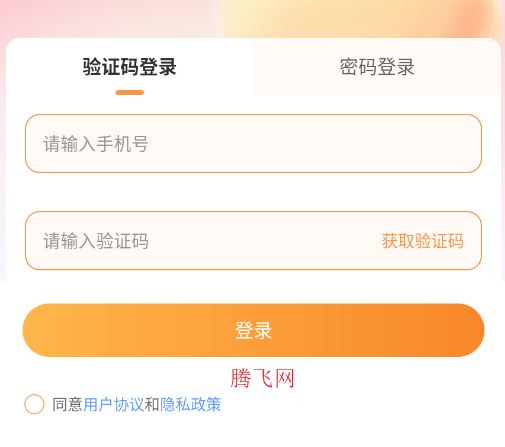Tap the 和 text between the policy links
505x447 pixels.
[x=152, y=404]
